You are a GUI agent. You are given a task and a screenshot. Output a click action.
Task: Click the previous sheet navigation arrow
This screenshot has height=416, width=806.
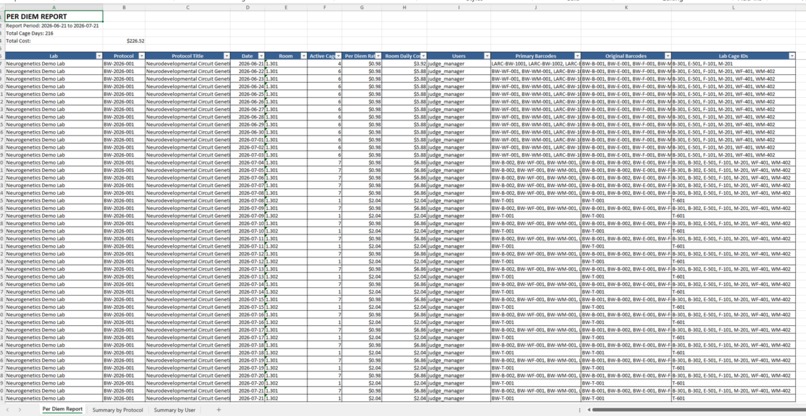click(7, 410)
